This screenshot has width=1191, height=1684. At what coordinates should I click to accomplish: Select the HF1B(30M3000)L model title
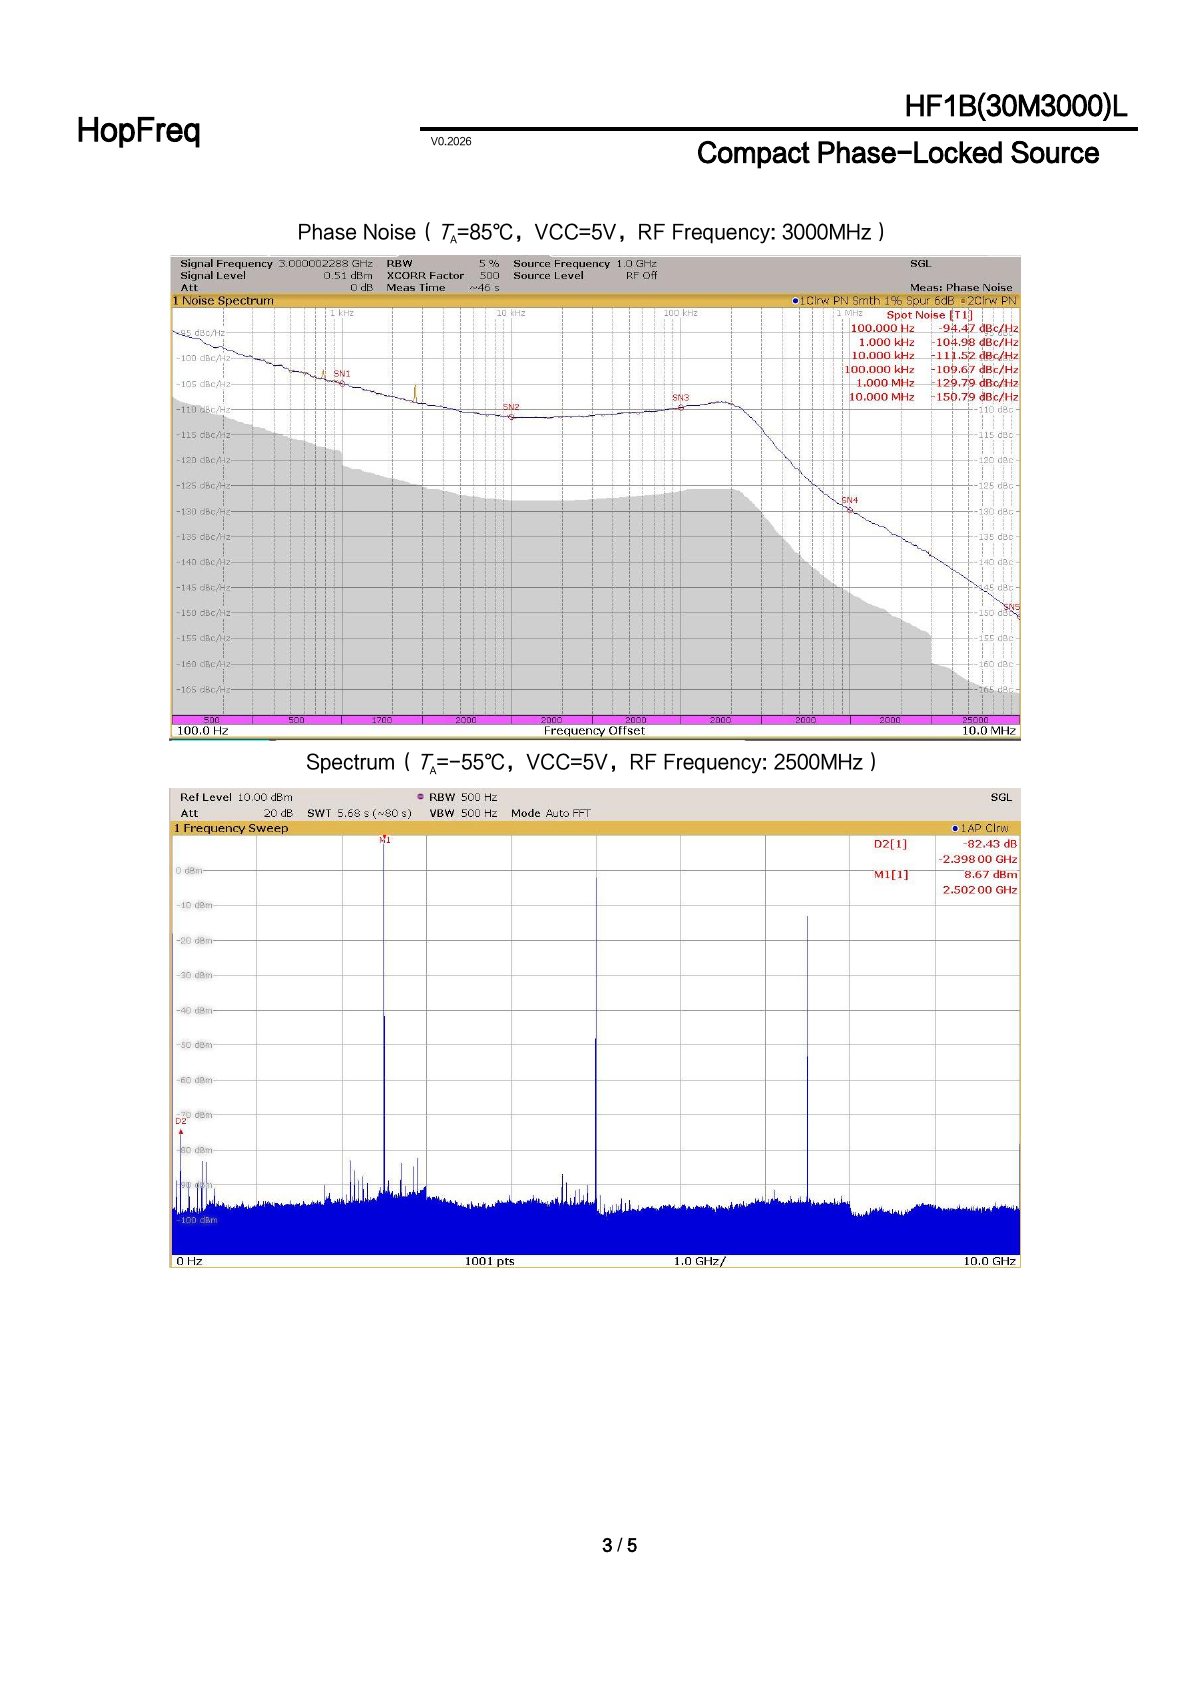point(1015,106)
